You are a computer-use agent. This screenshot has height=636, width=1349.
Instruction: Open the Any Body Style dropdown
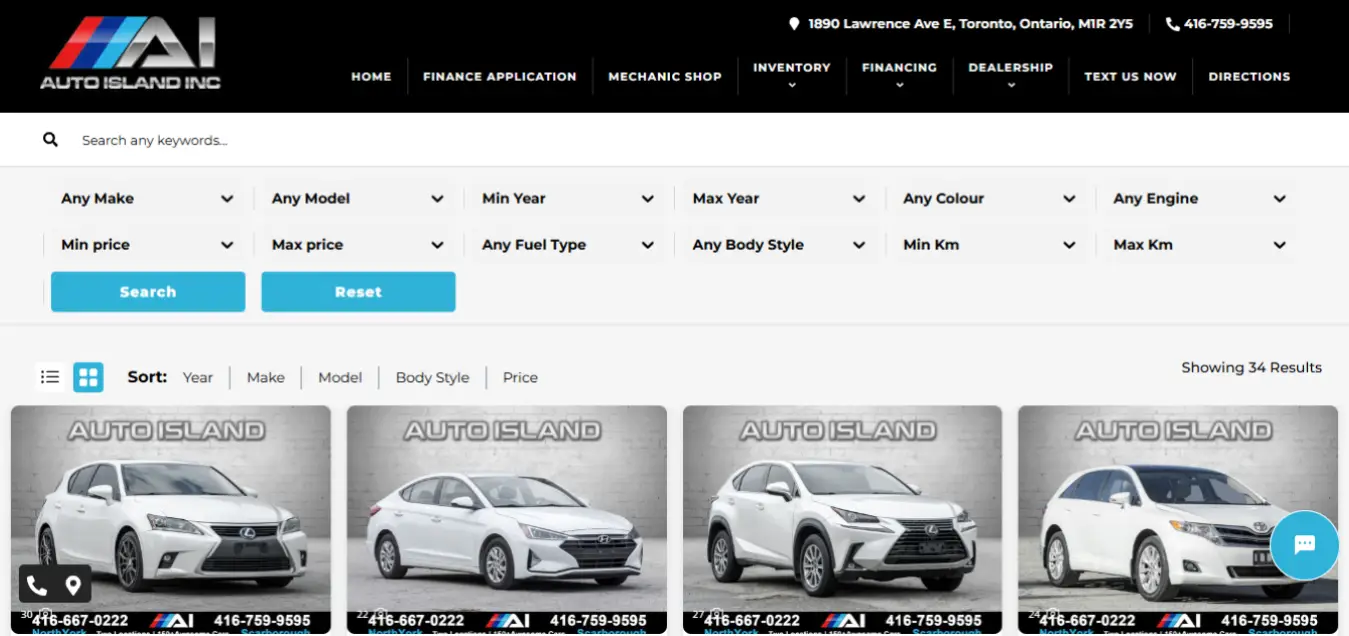tap(778, 245)
